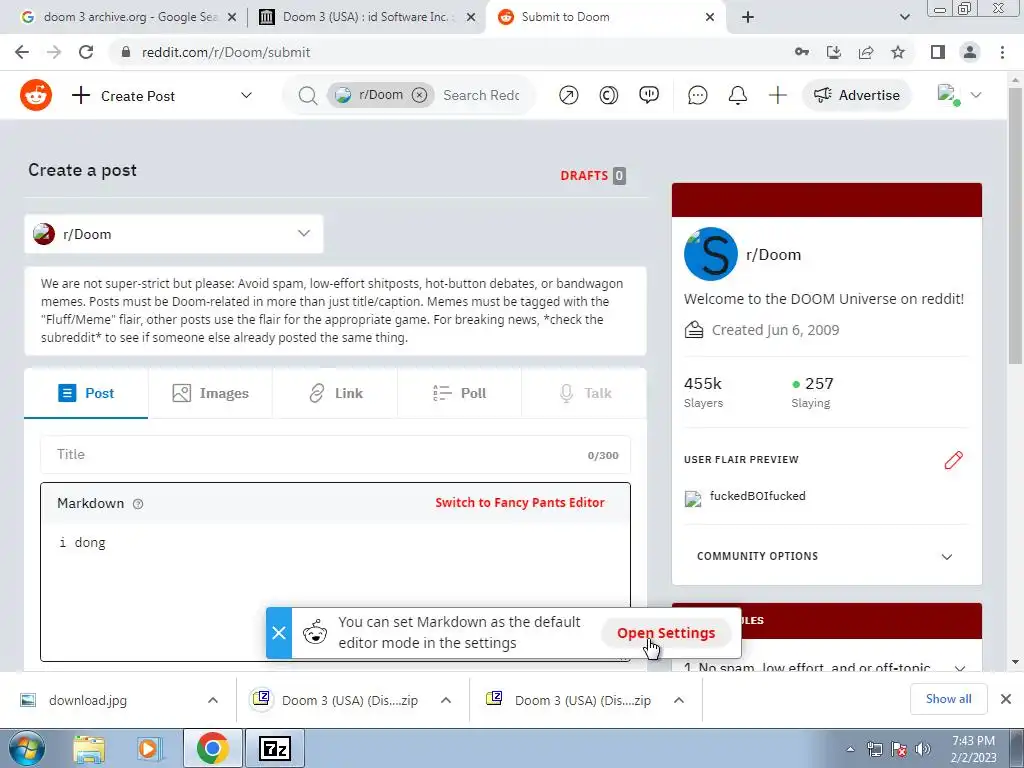Click the search magnifier icon

[308, 95]
